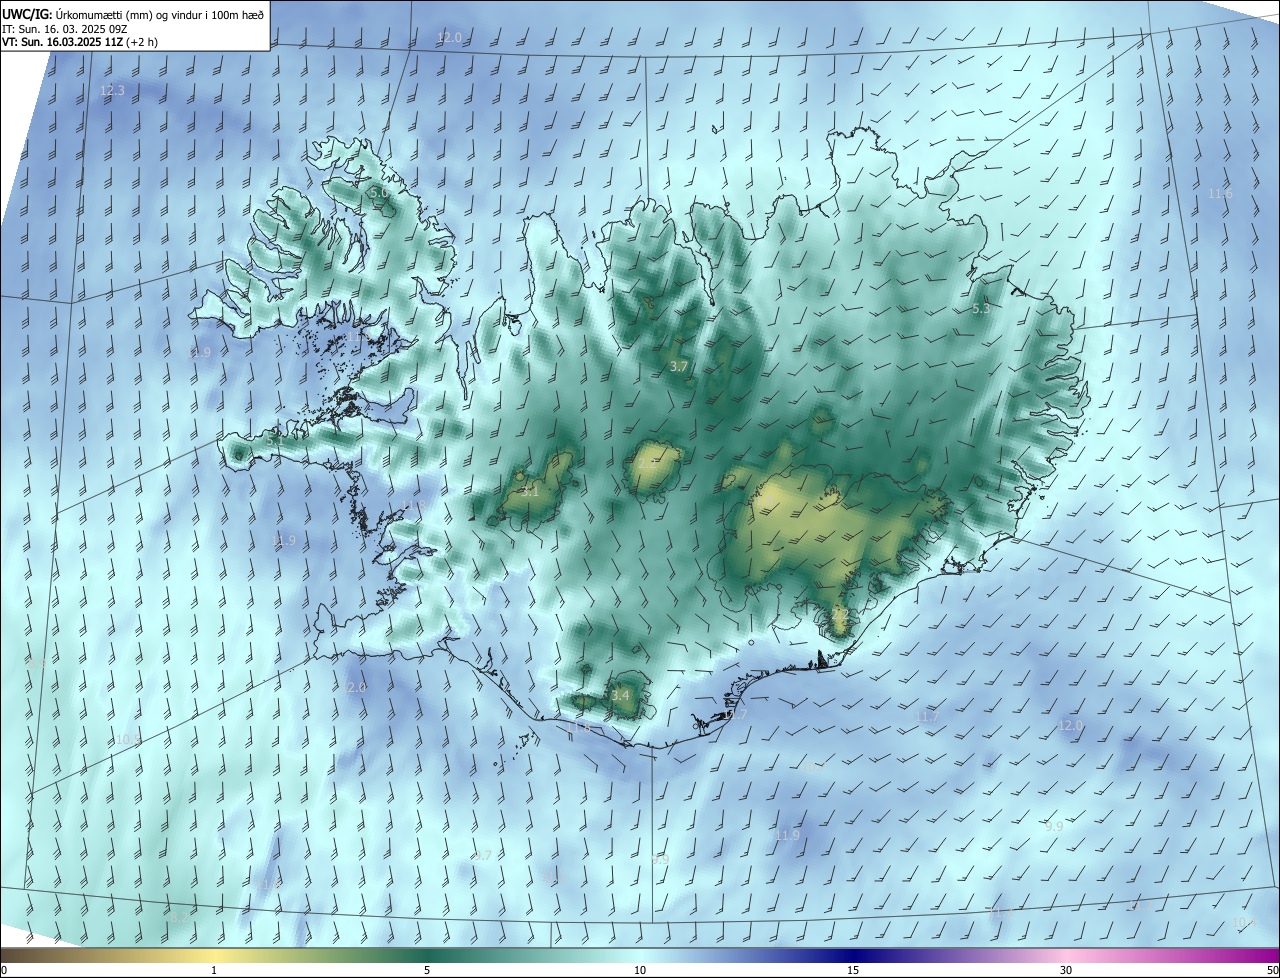Image resolution: width=1280 pixels, height=978 pixels.
Task: Click the "3.7" value label in north Iceland
Action: coord(678,367)
